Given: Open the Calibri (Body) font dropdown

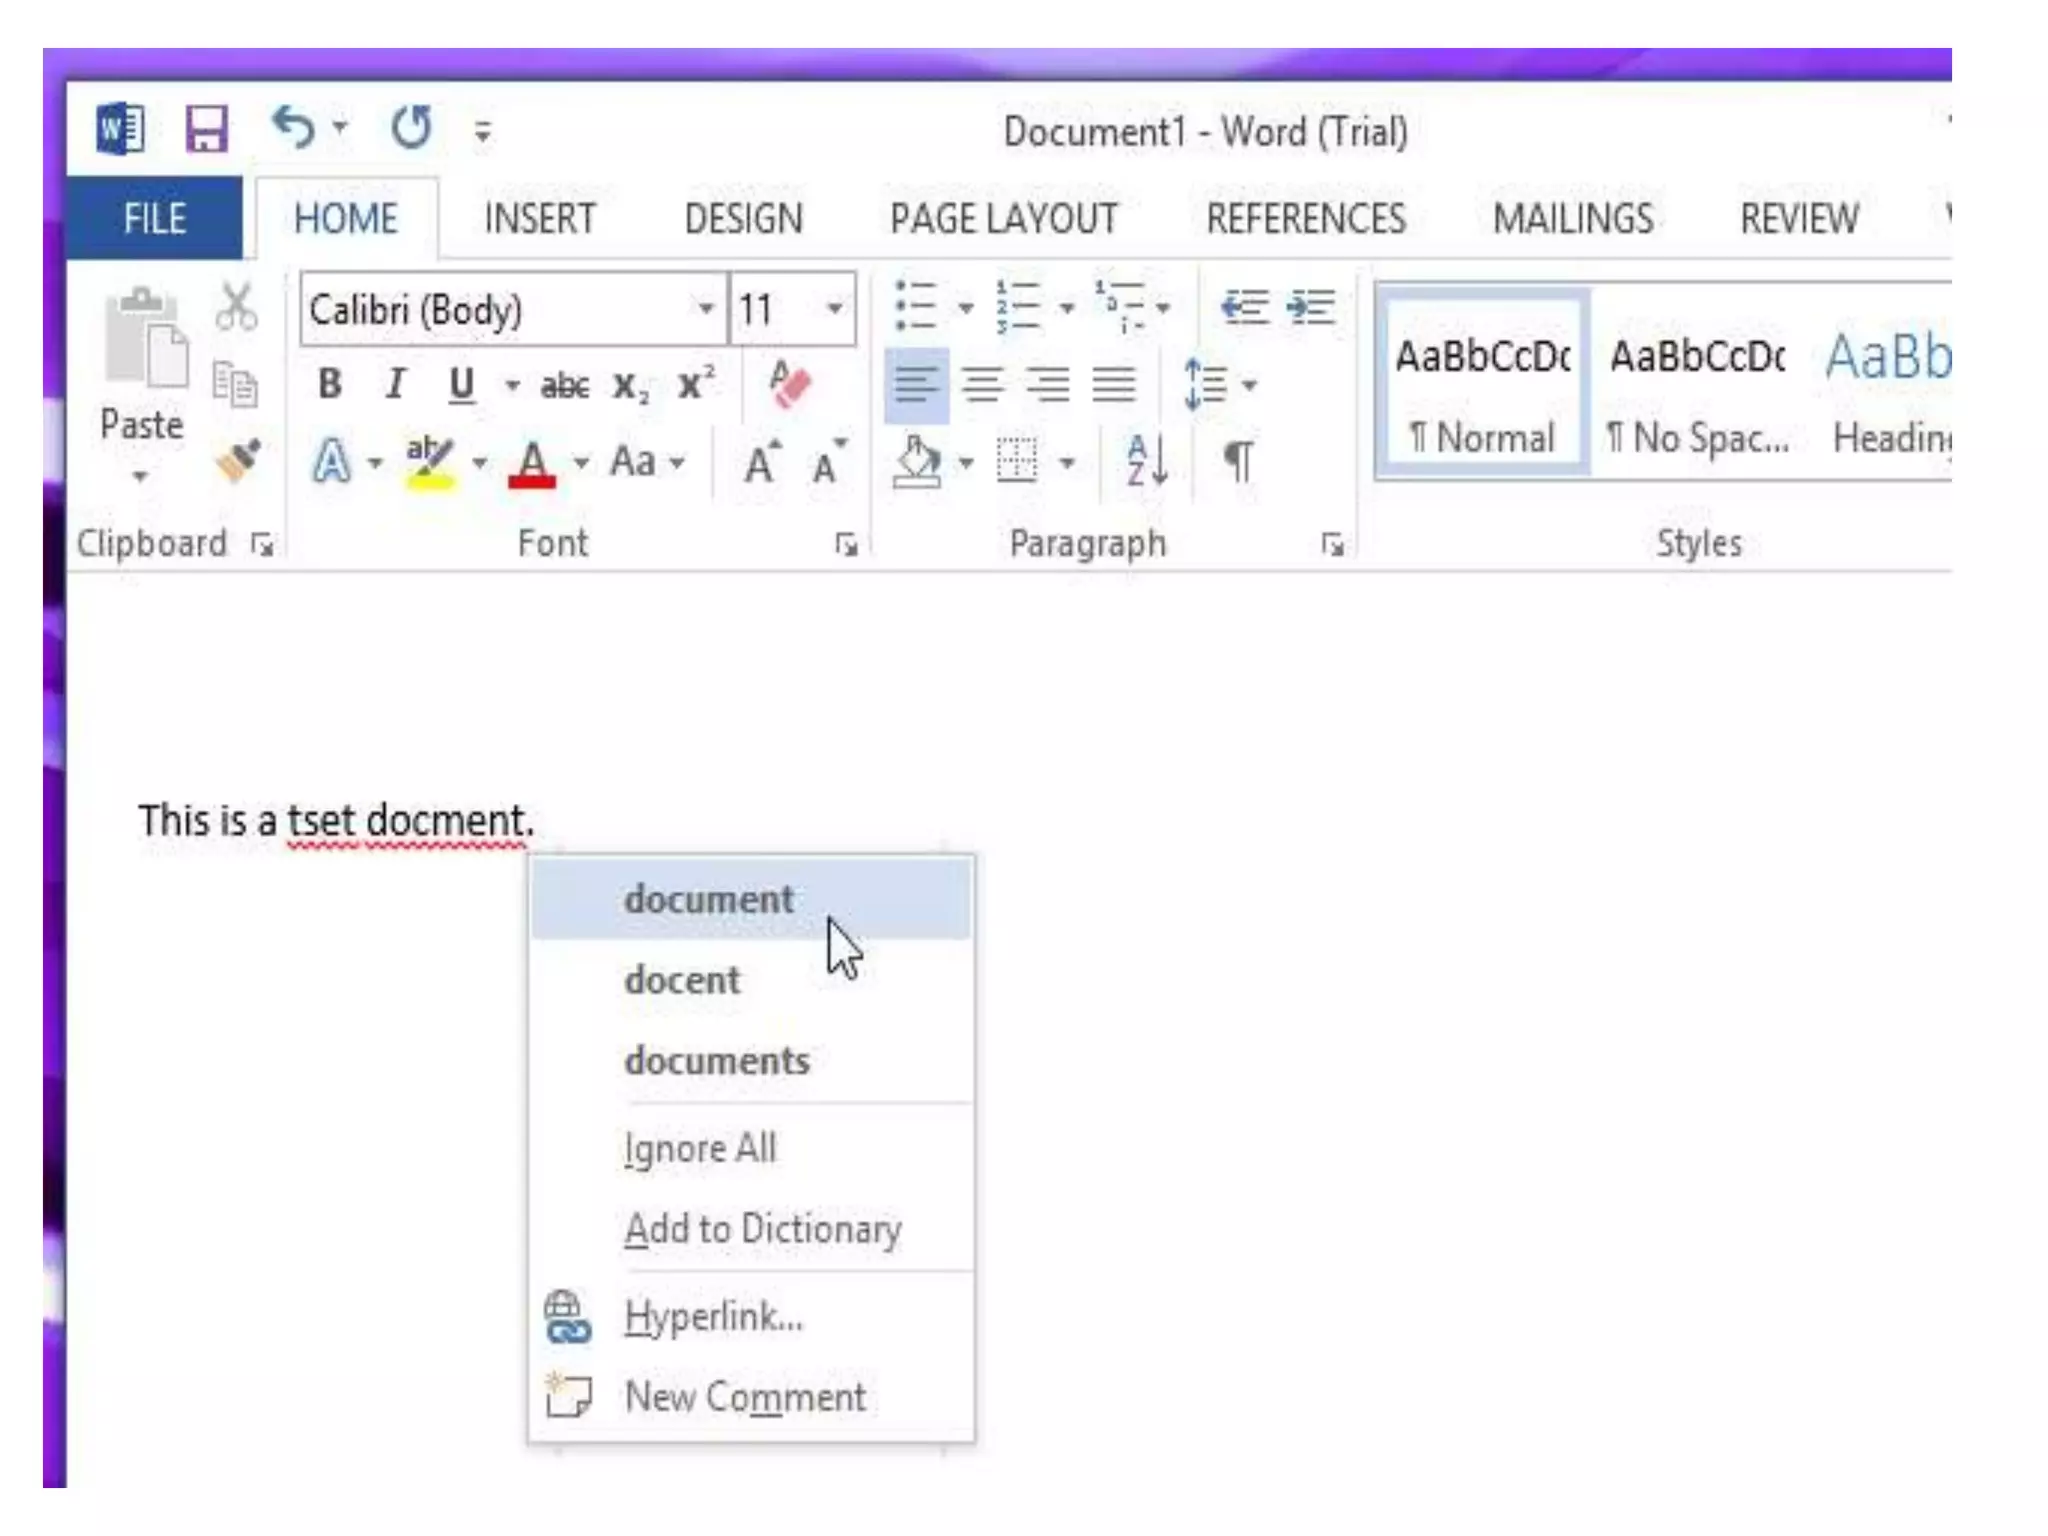Looking at the screenshot, I should click(x=706, y=308).
